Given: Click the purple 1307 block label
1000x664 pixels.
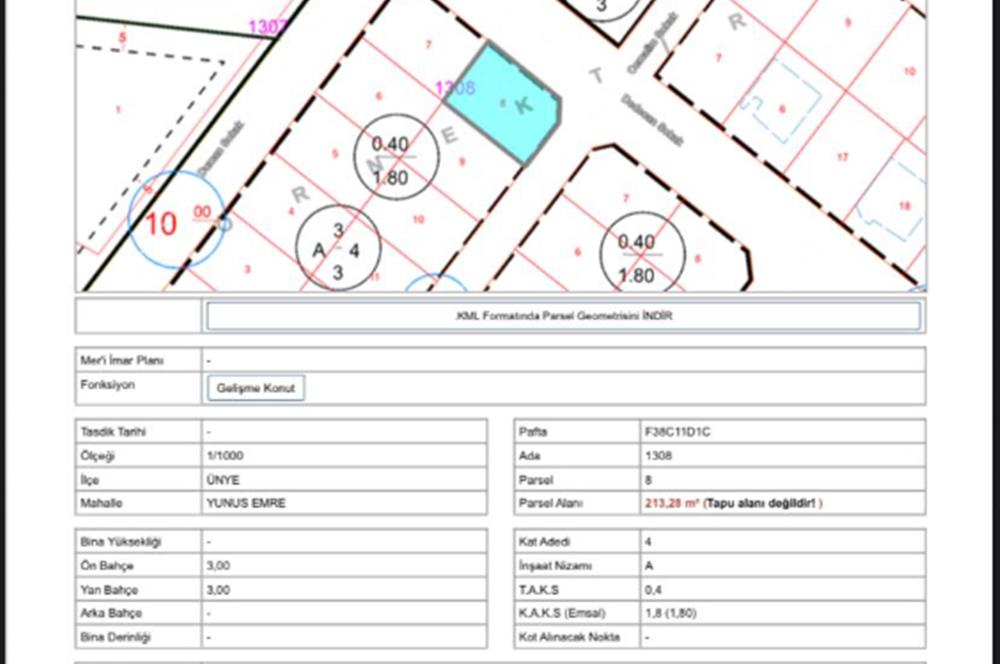Looking at the screenshot, I should (x=267, y=27).
